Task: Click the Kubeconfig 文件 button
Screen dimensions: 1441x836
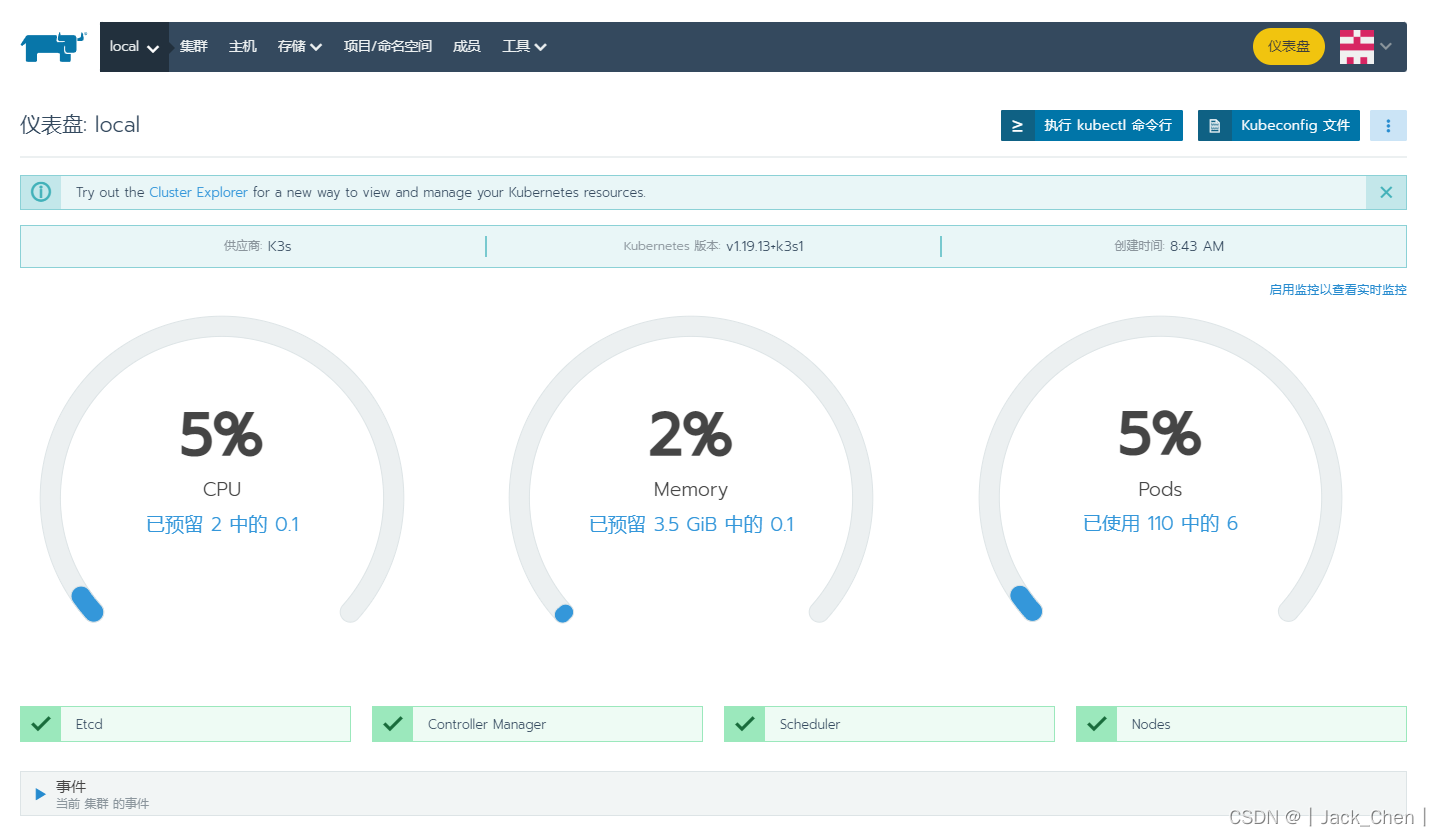Action: tap(1278, 126)
